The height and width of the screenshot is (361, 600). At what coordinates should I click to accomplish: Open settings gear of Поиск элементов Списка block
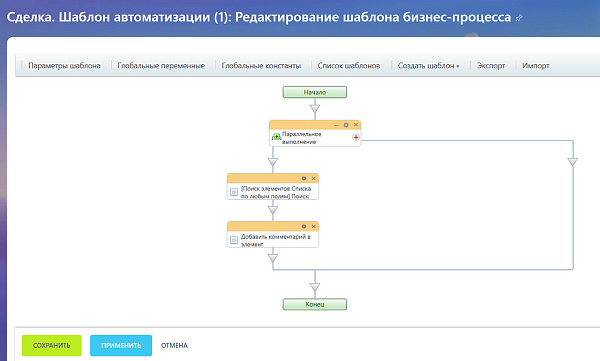304,178
